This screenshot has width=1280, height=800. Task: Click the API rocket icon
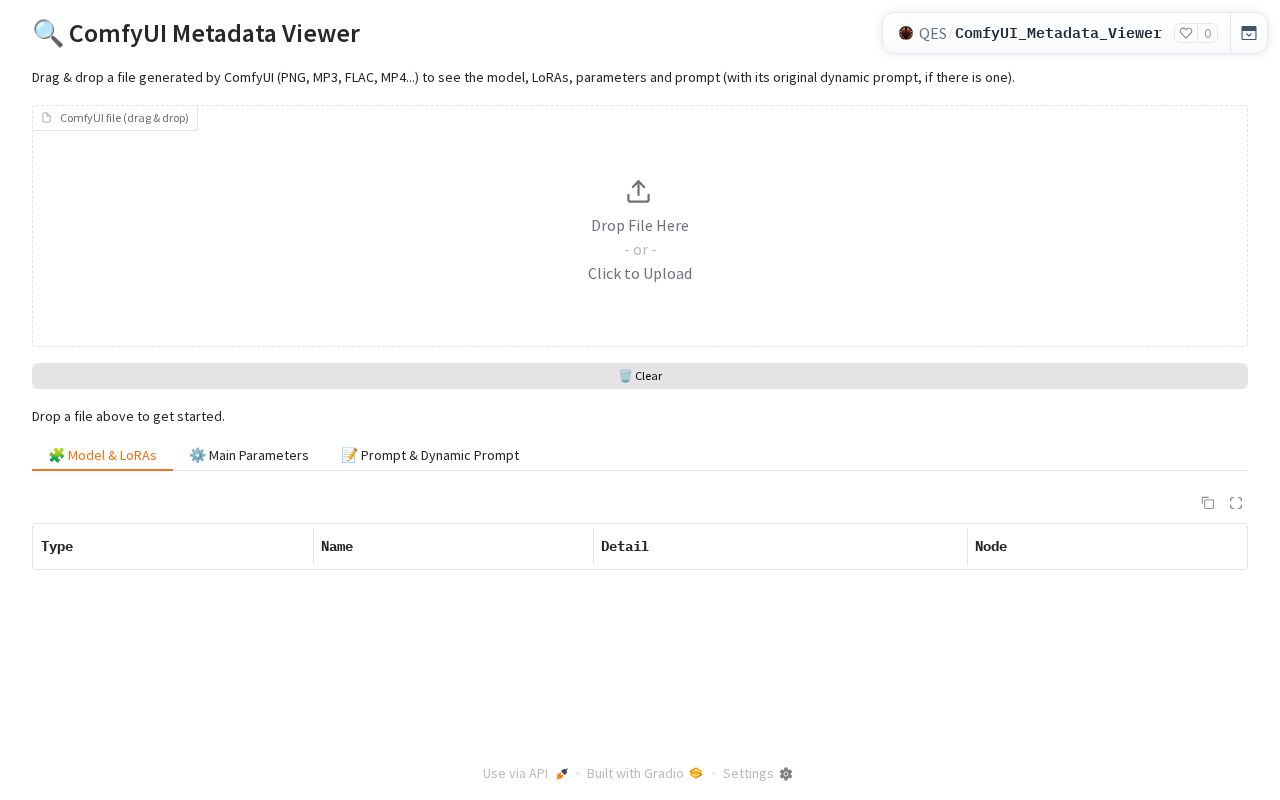tap(562, 774)
